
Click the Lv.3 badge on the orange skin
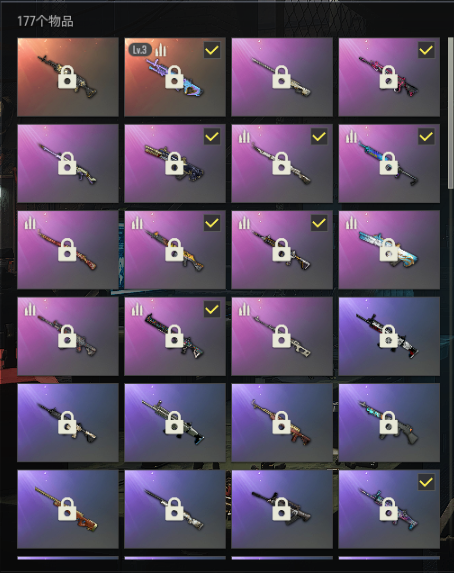tap(140, 50)
